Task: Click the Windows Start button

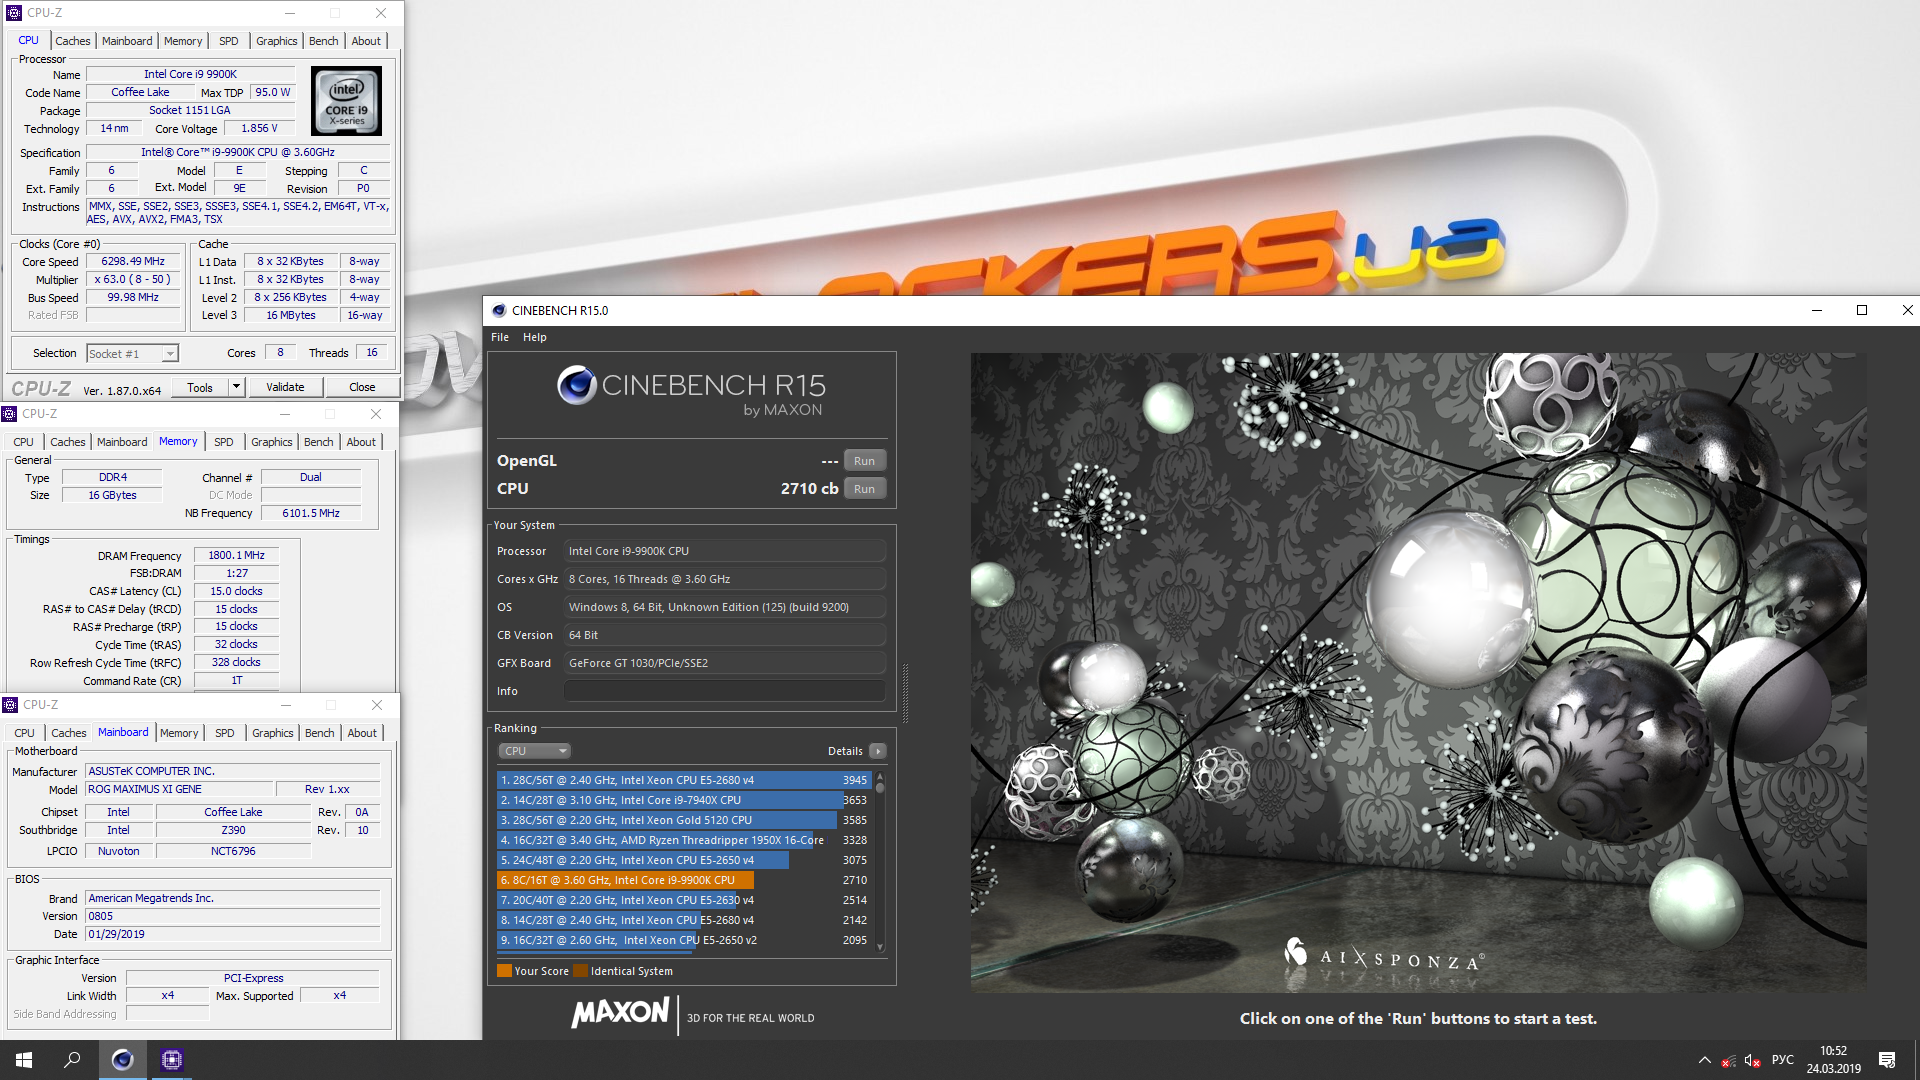Action: (x=24, y=1060)
